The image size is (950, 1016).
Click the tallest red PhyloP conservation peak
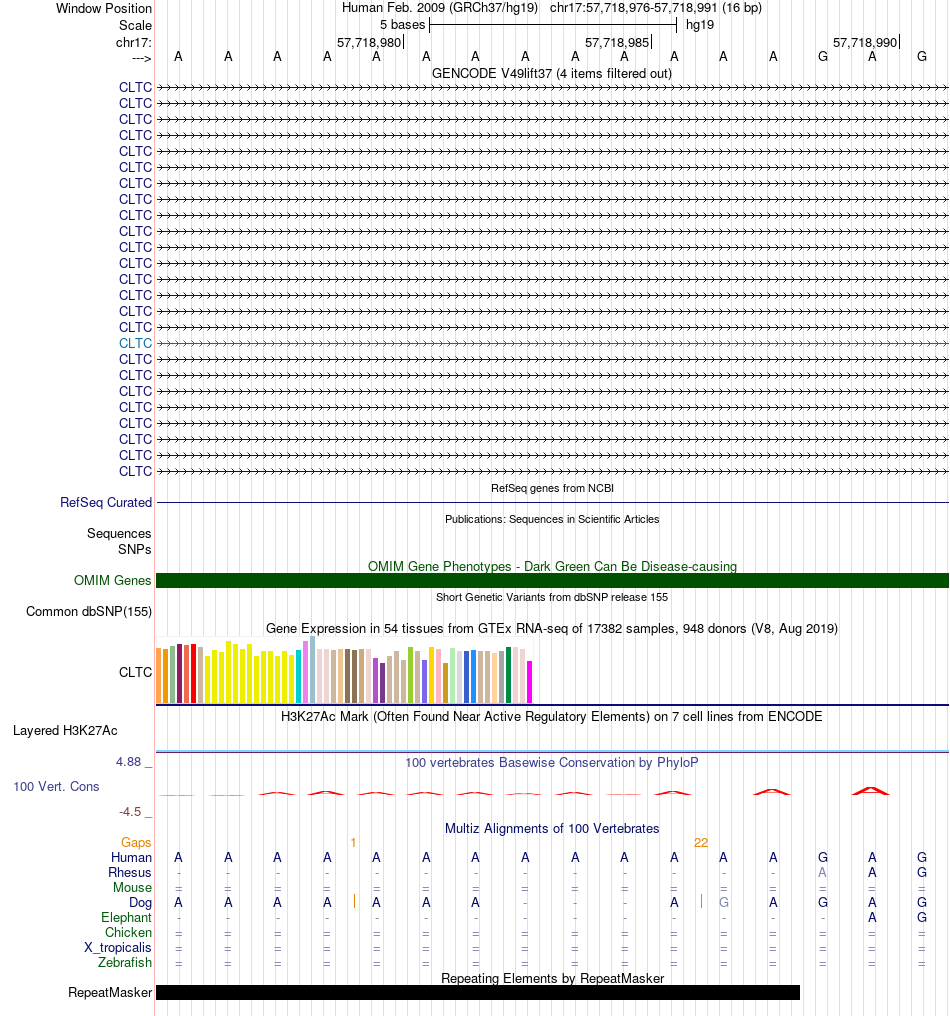point(870,791)
